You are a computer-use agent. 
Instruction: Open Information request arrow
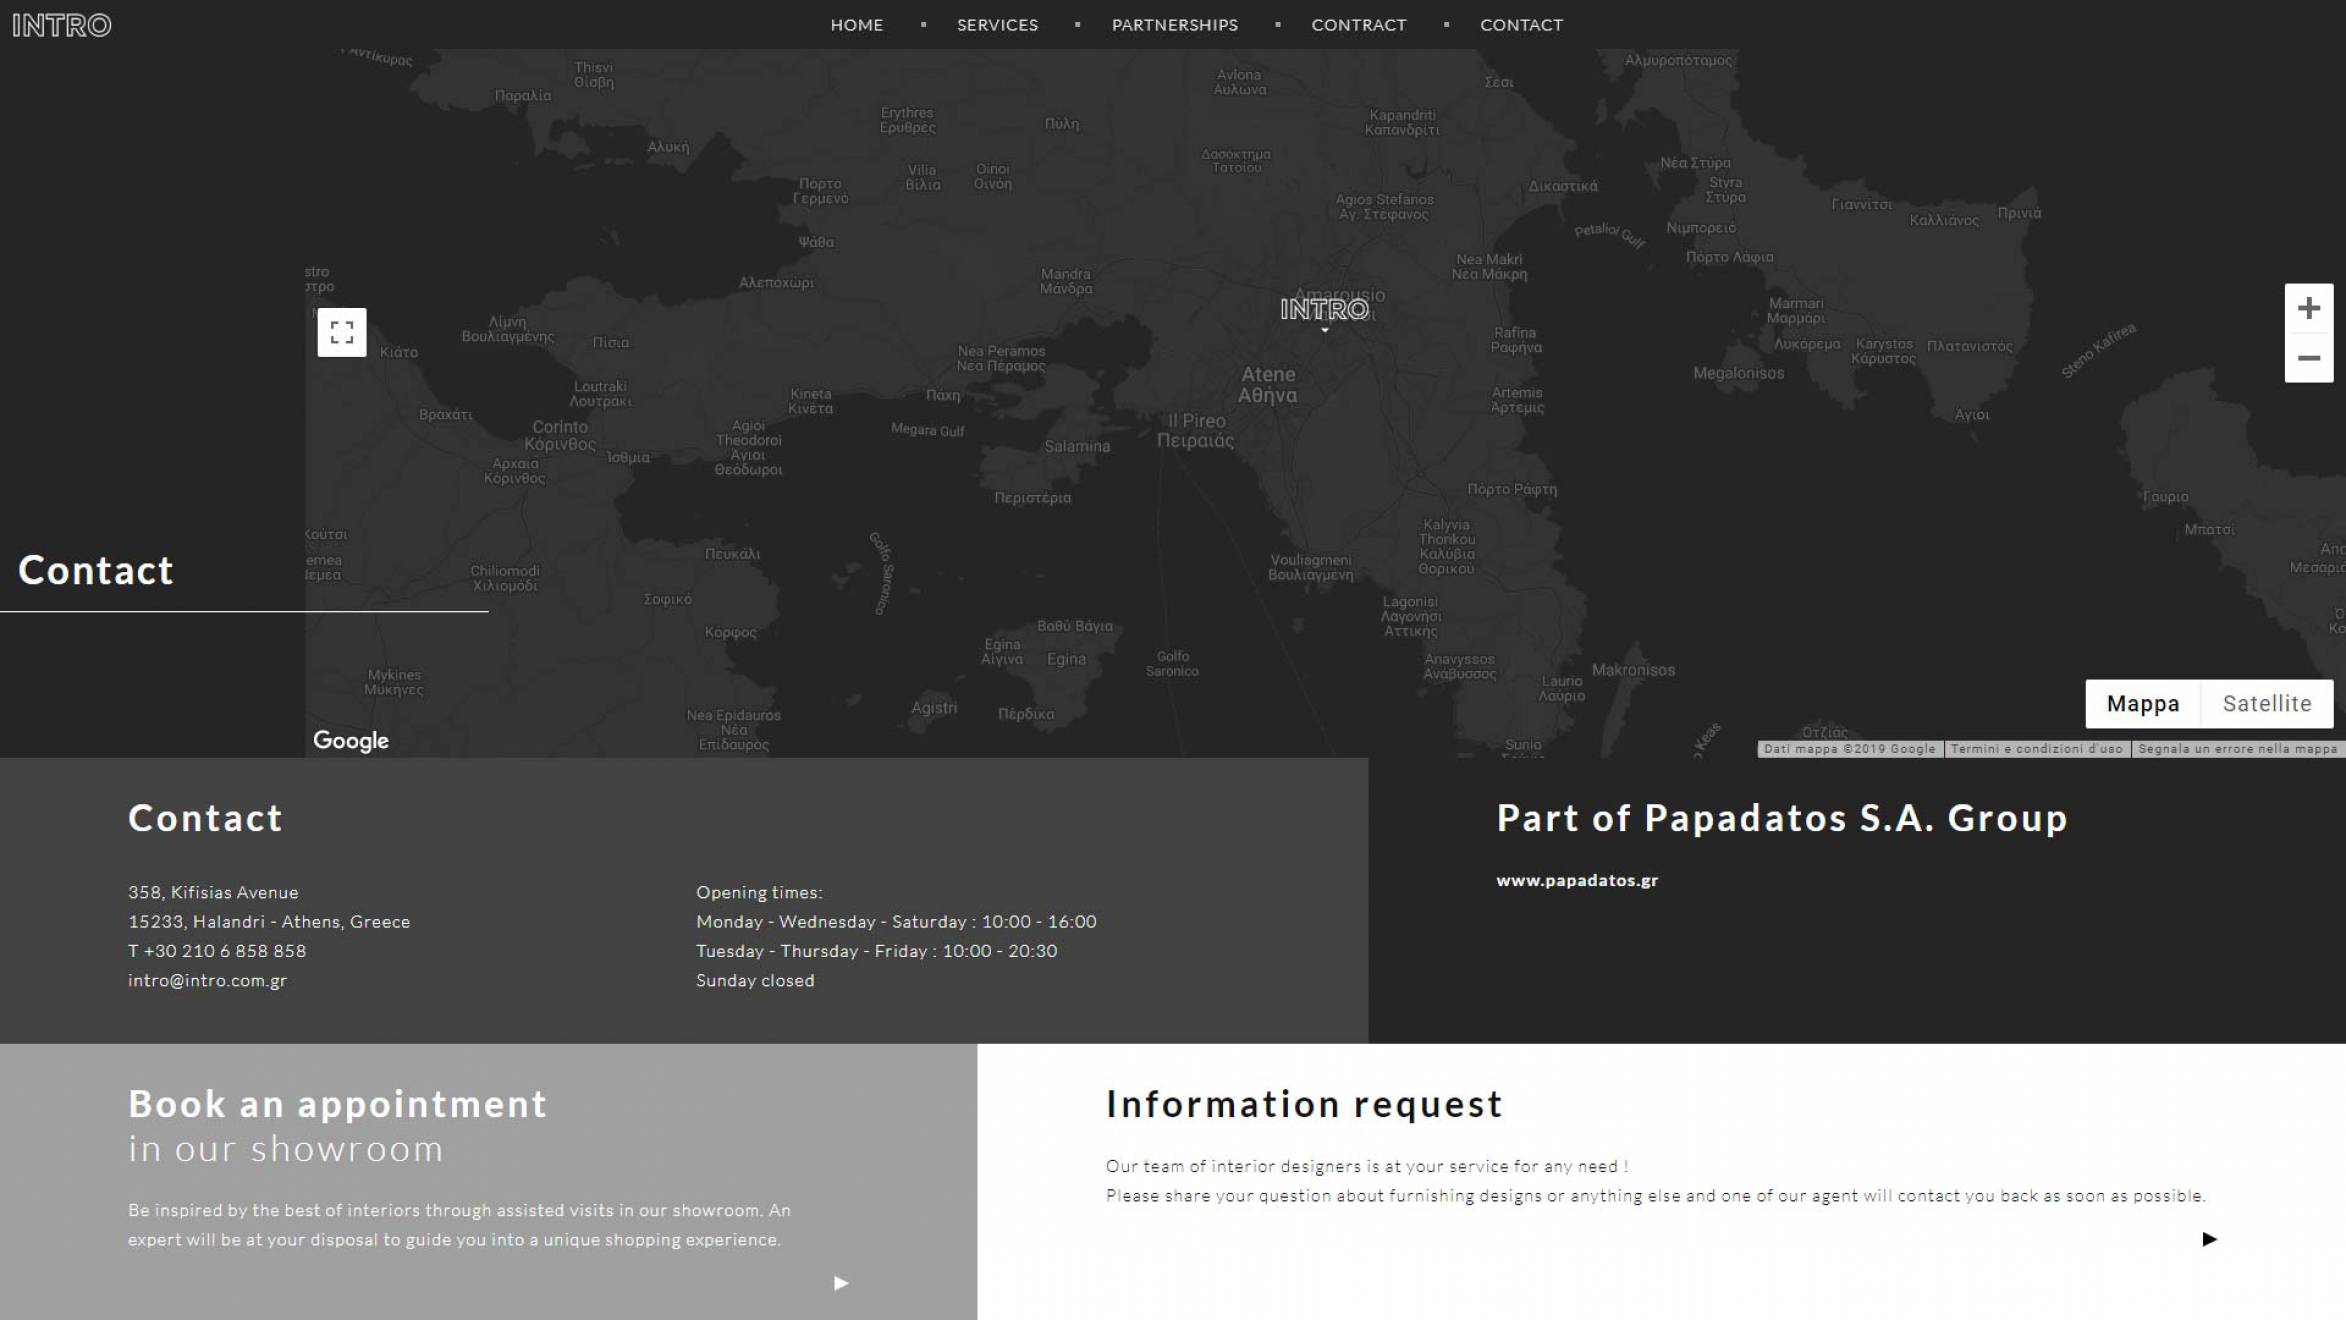pos(2210,1239)
